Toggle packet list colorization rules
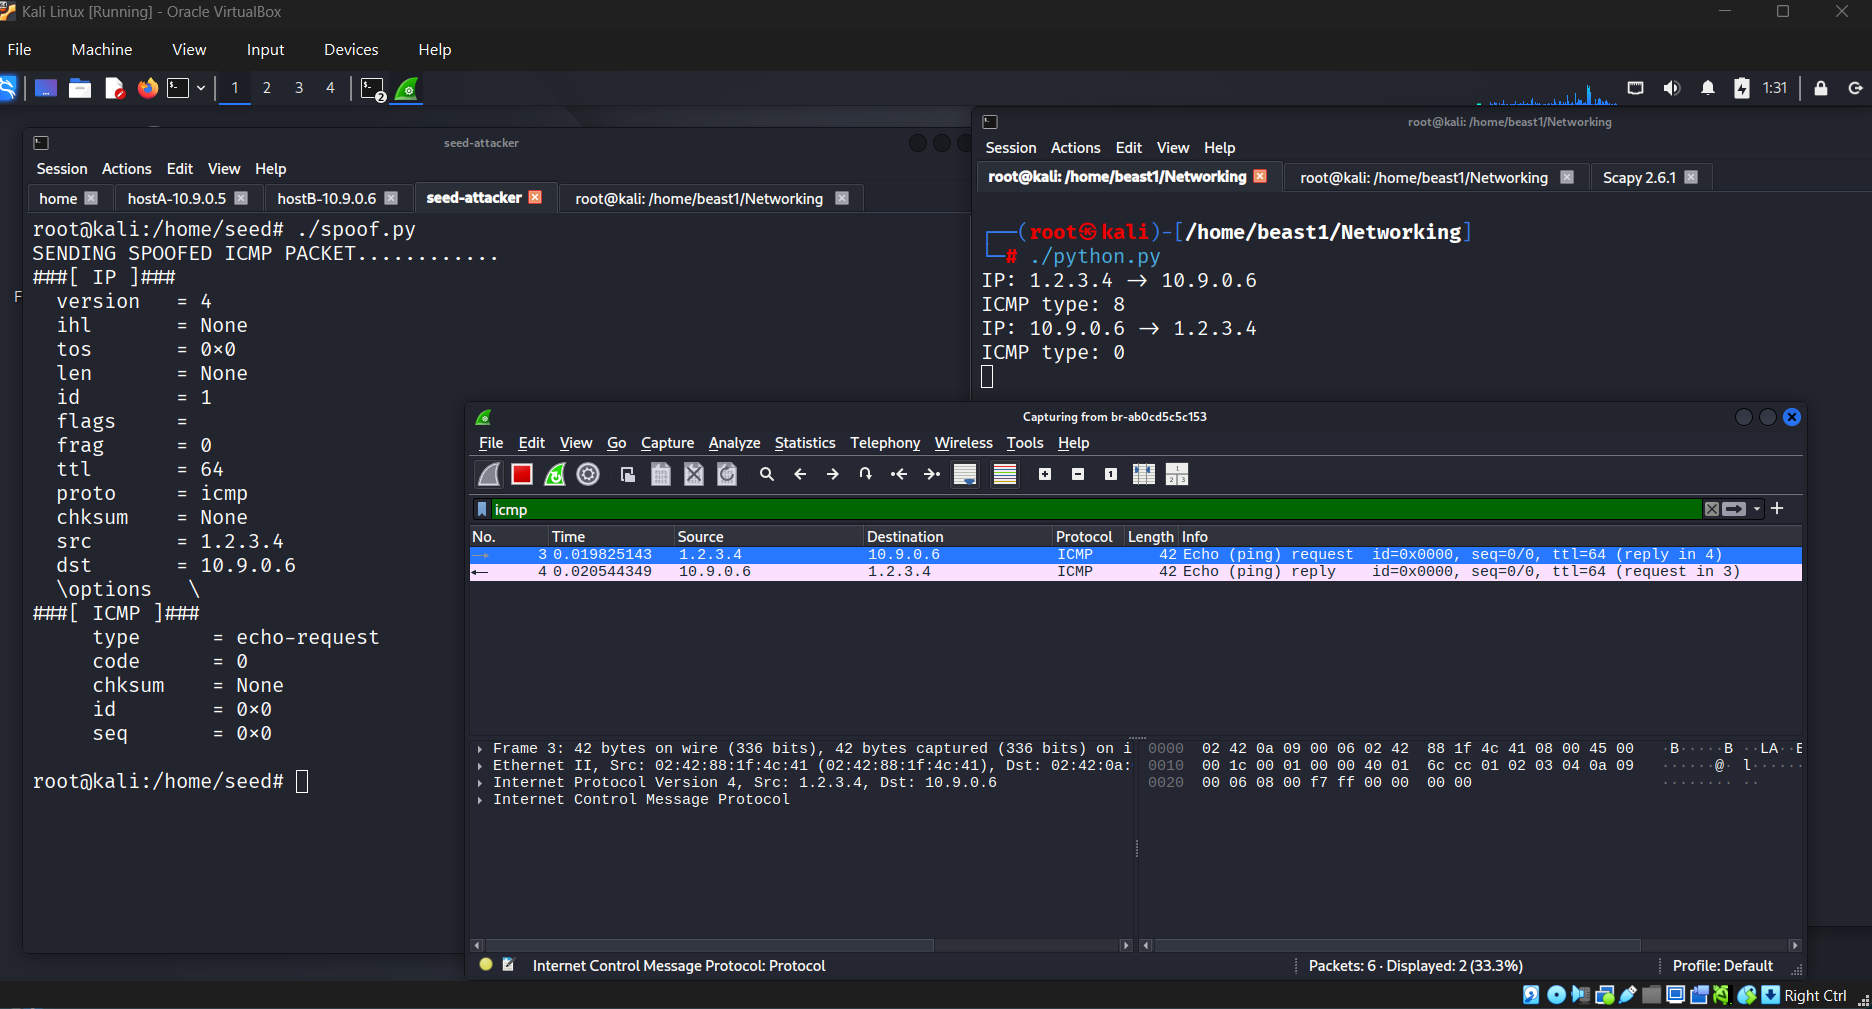The width and height of the screenshot is (1872, 1009). pyautogui.click(x=1004, y=474)
